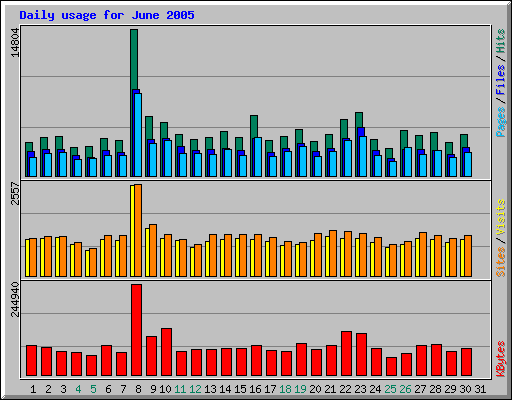Image resolution: width=512 pixels, height=400 pixels.
Task: Click the red KBytes bar for day 22
Action: click(346, 354)
